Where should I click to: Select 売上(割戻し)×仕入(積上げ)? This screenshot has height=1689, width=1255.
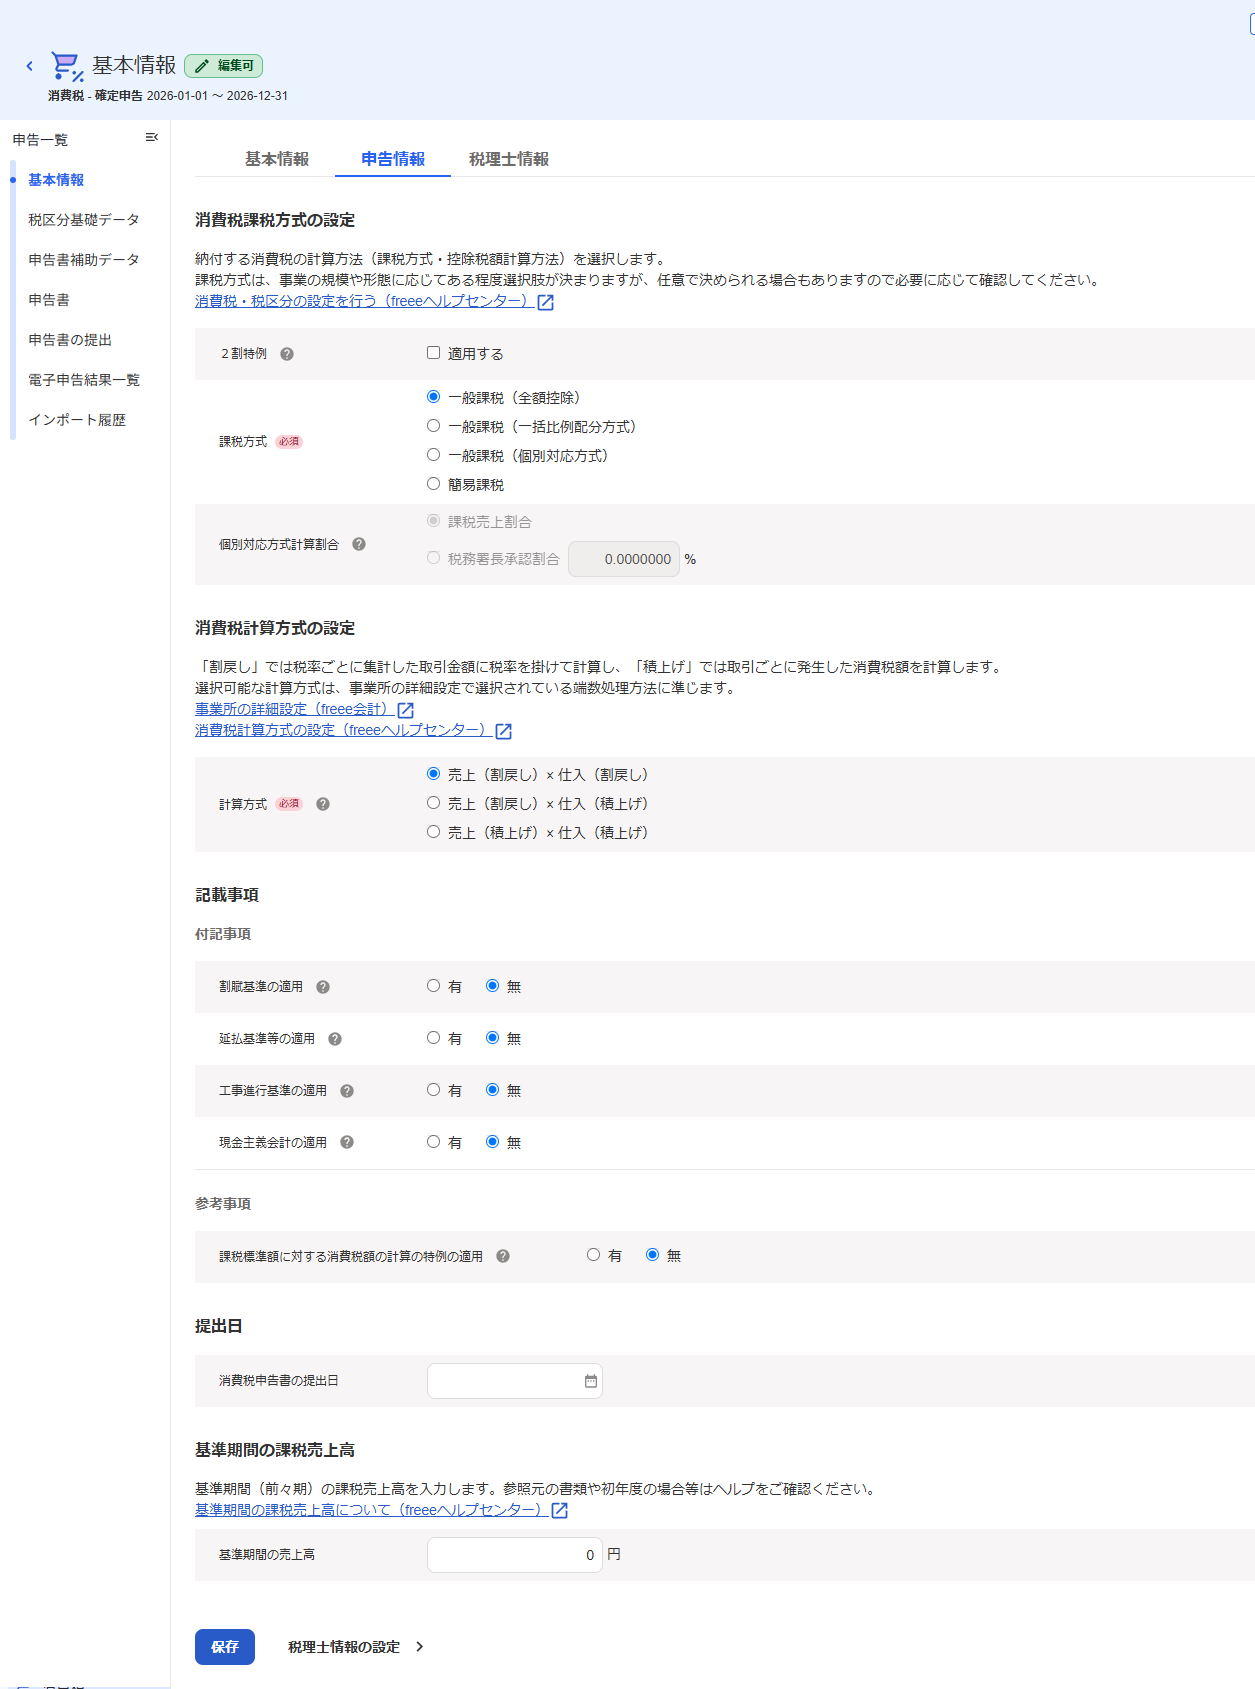[x=434, y=803]
